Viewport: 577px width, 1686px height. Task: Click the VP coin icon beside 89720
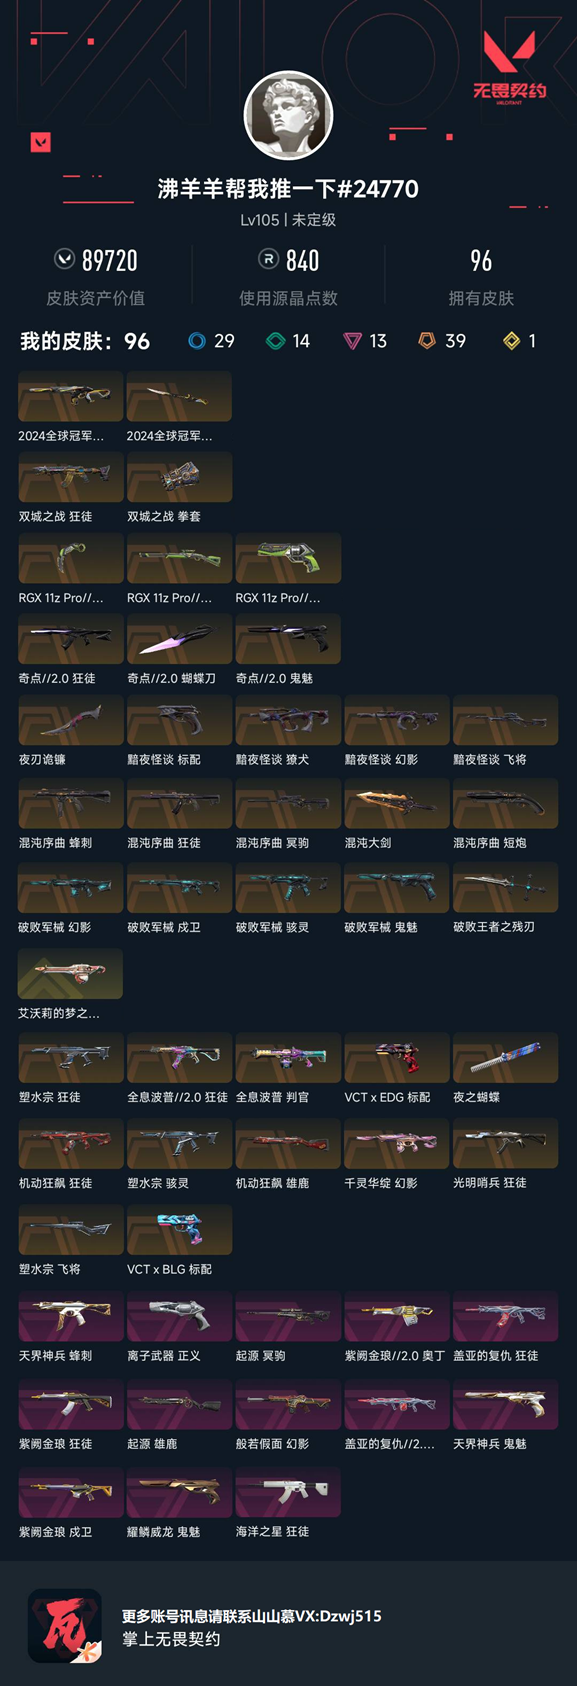(x=64, y=260)
